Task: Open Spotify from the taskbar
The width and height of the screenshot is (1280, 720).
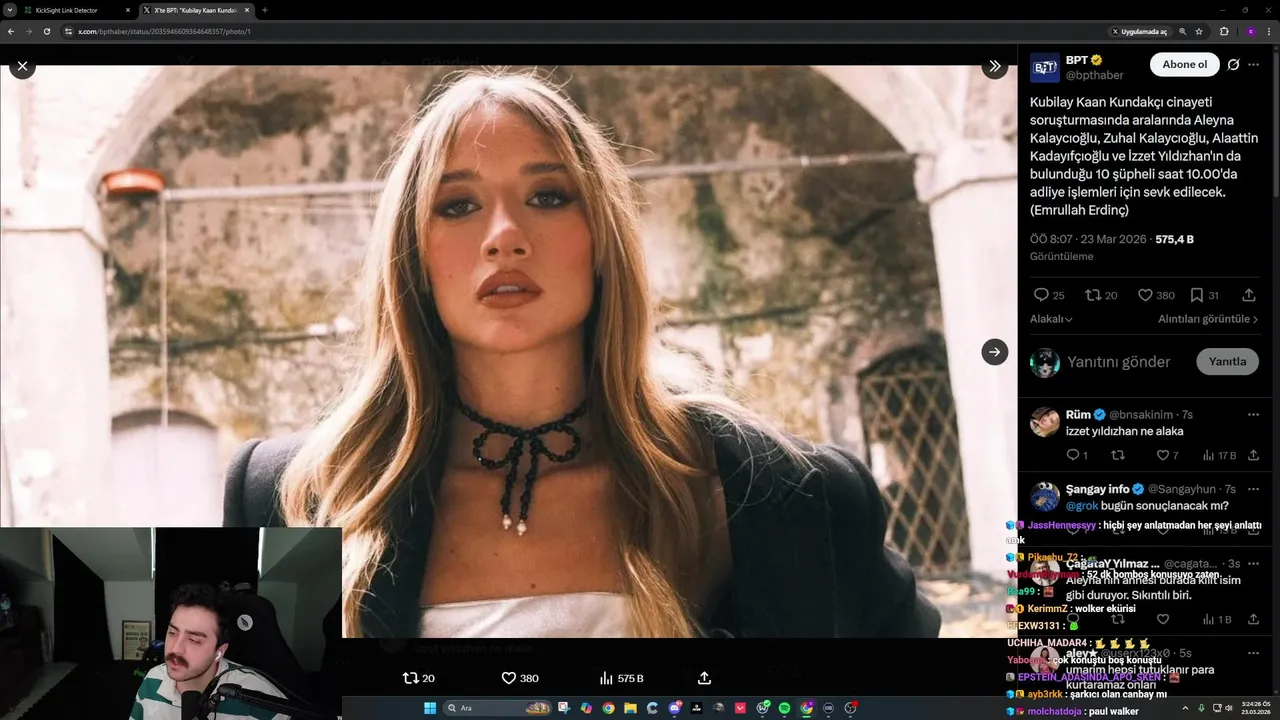Action: (x=784, y=708)
